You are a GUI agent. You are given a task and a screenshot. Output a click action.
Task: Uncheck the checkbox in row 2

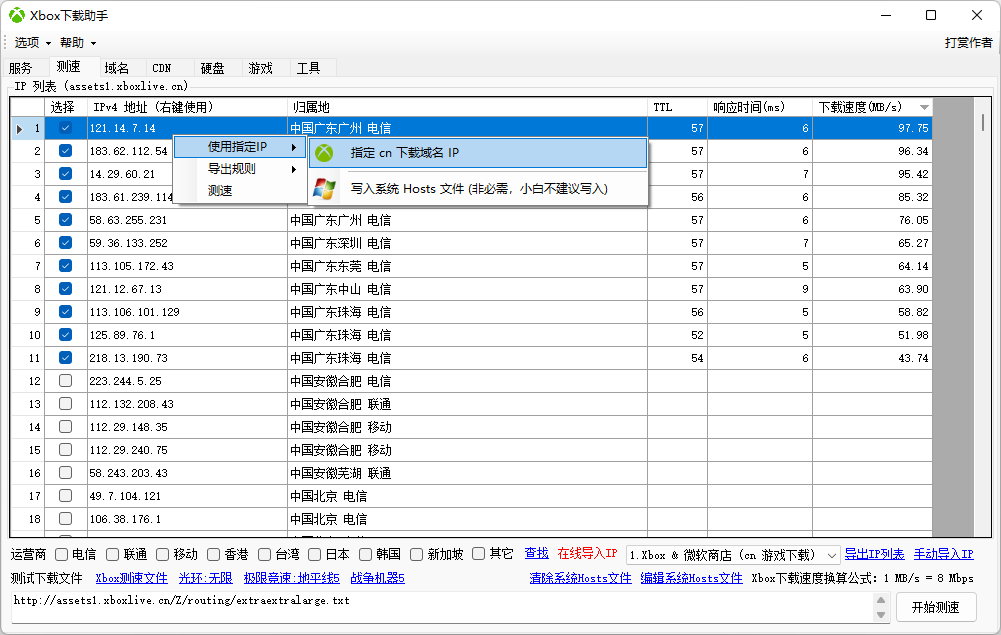pos(65,151)
